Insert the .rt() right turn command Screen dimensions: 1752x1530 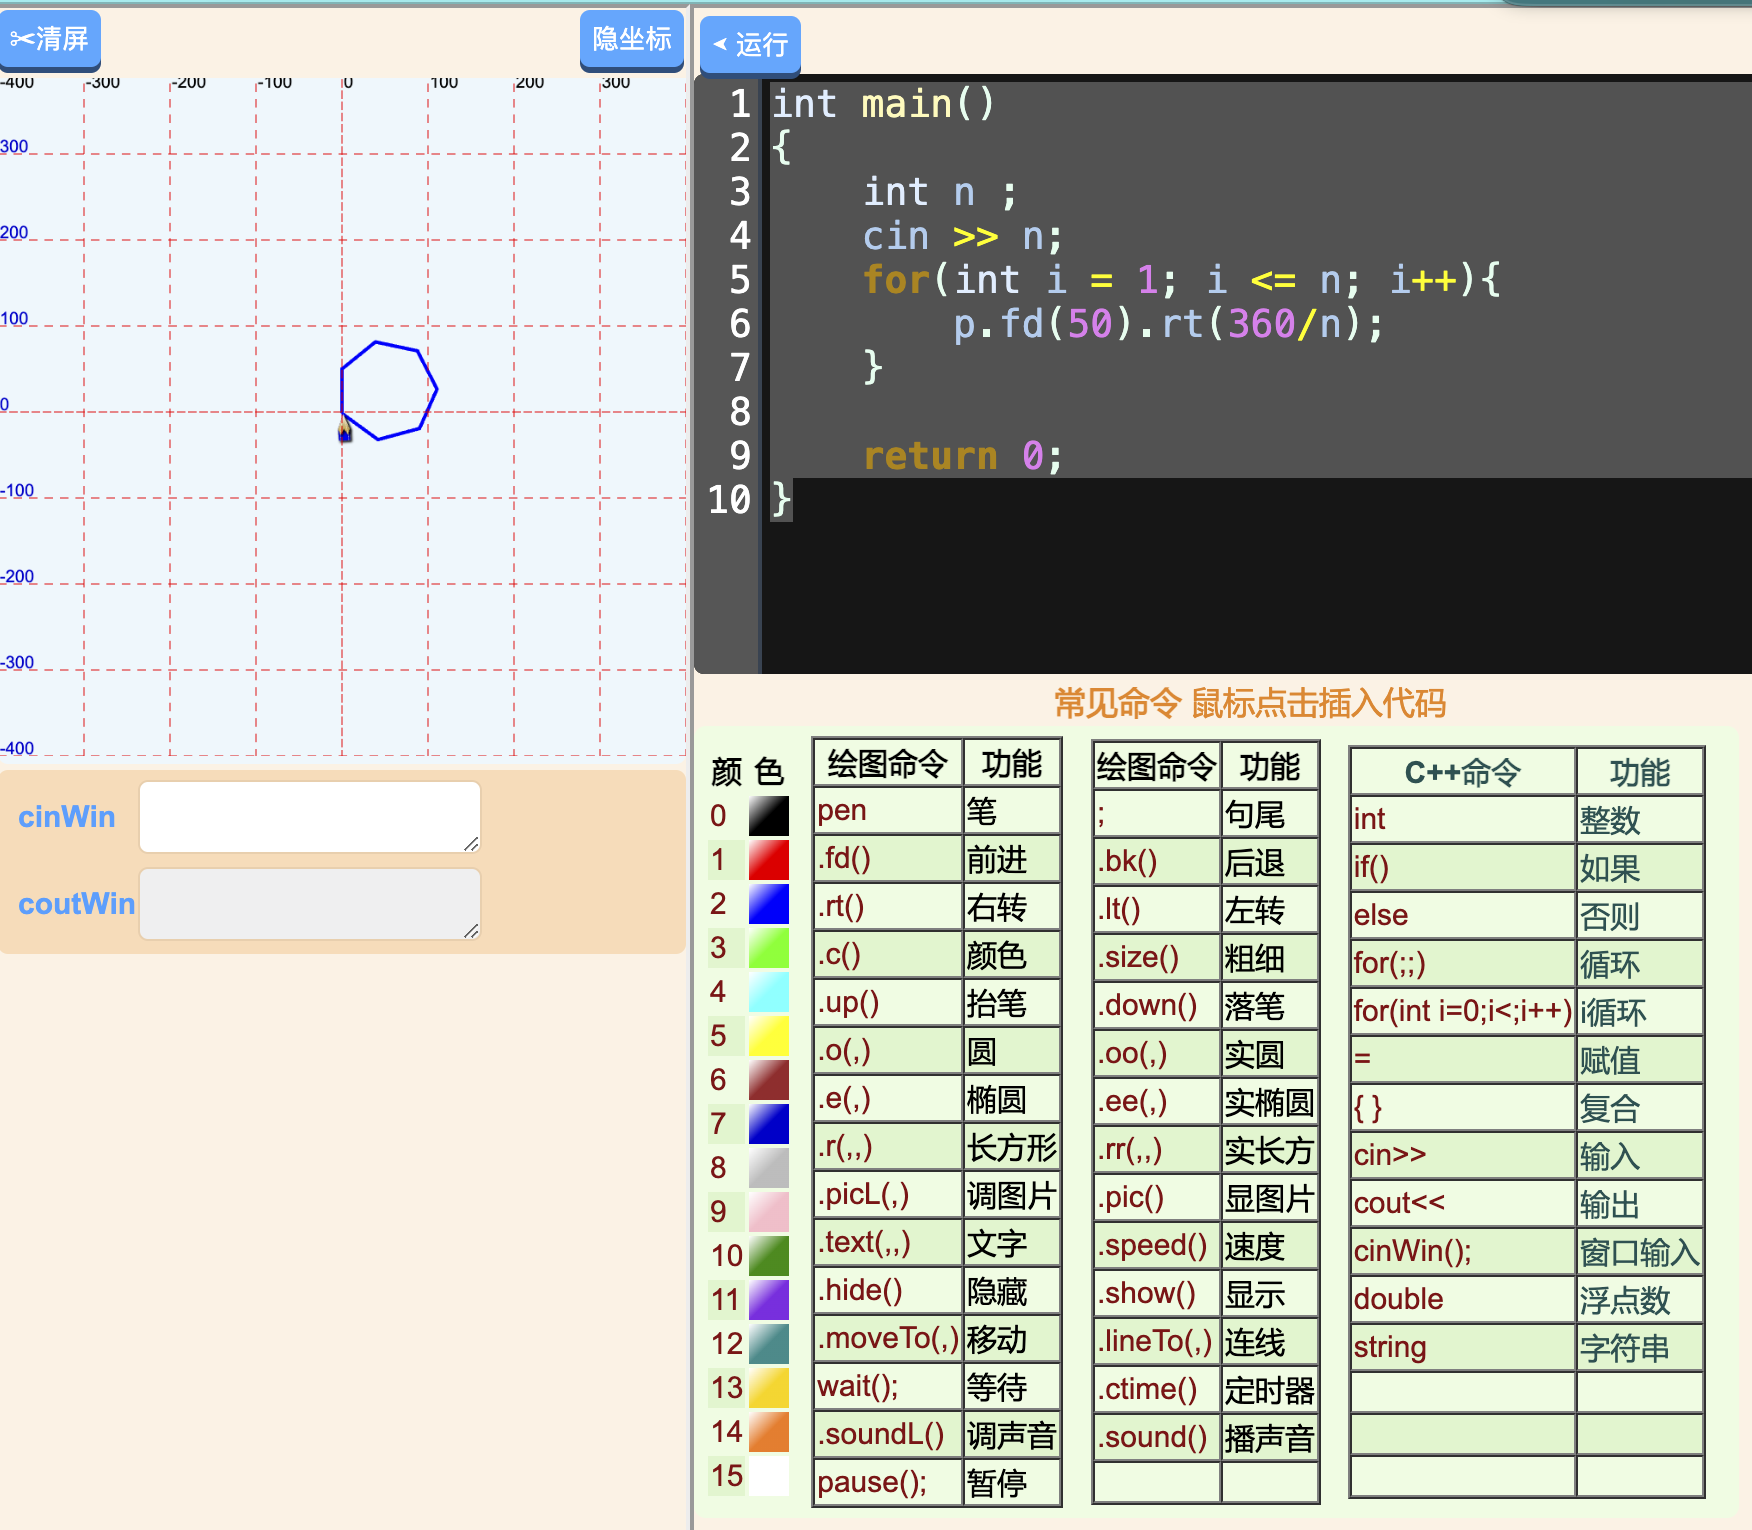click(888, 907)
